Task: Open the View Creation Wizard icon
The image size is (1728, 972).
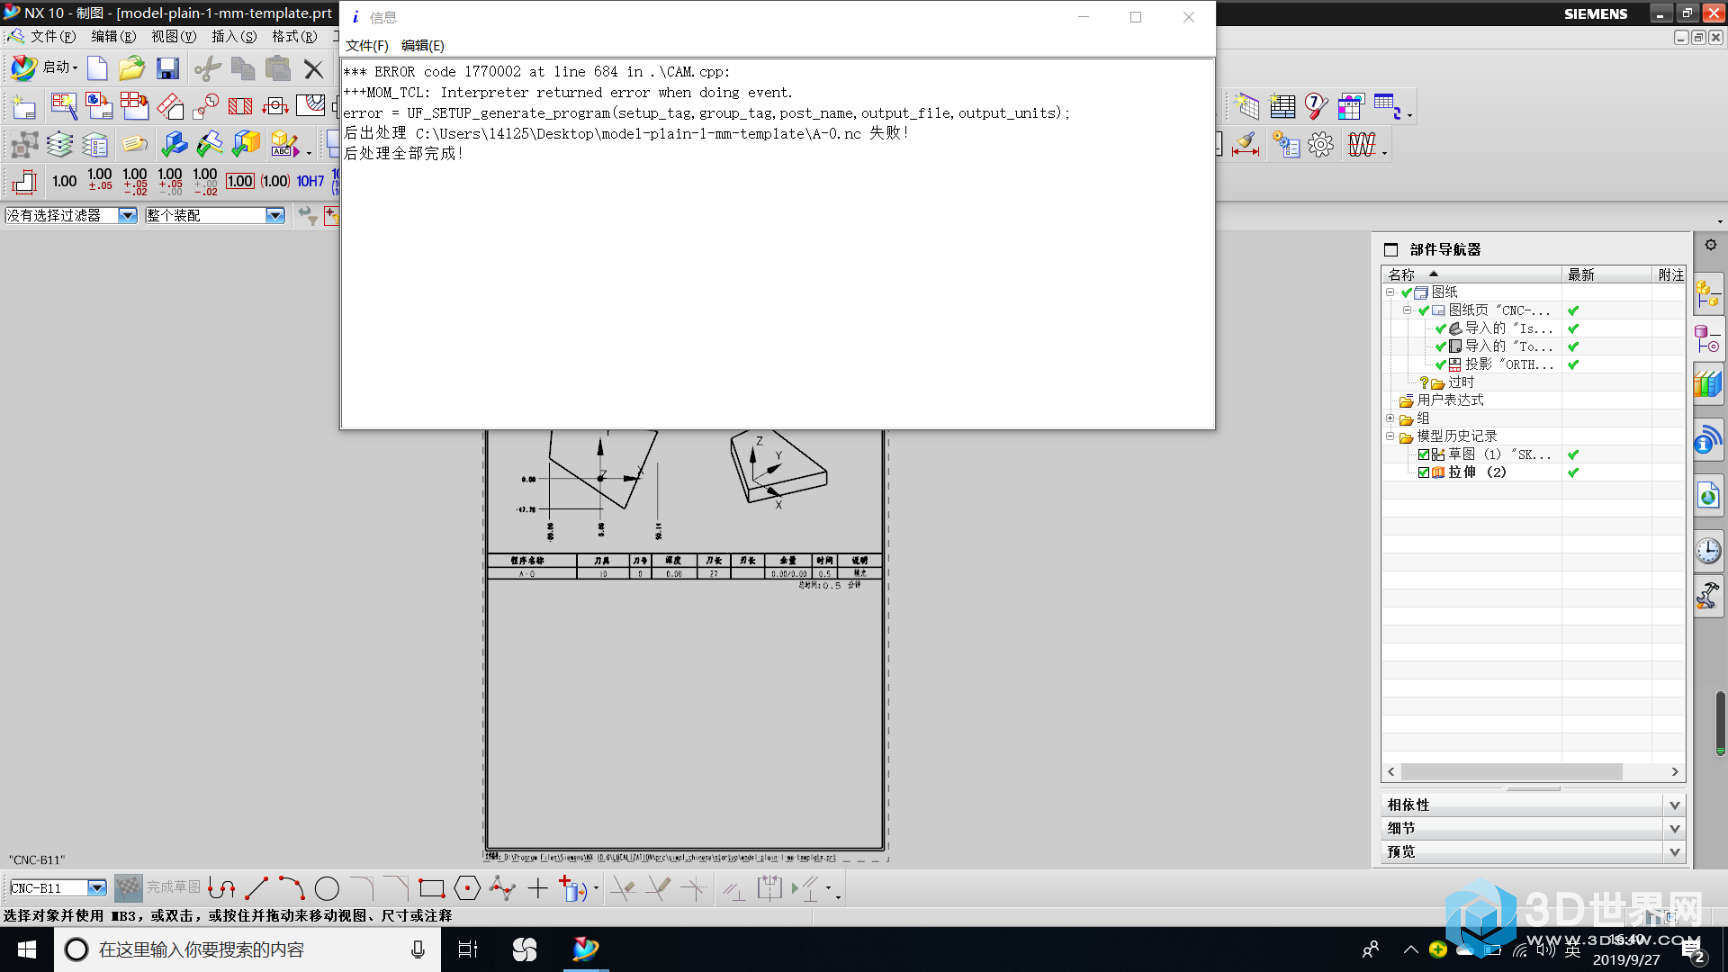Action: pyautogui.click(x=64, y=106)
